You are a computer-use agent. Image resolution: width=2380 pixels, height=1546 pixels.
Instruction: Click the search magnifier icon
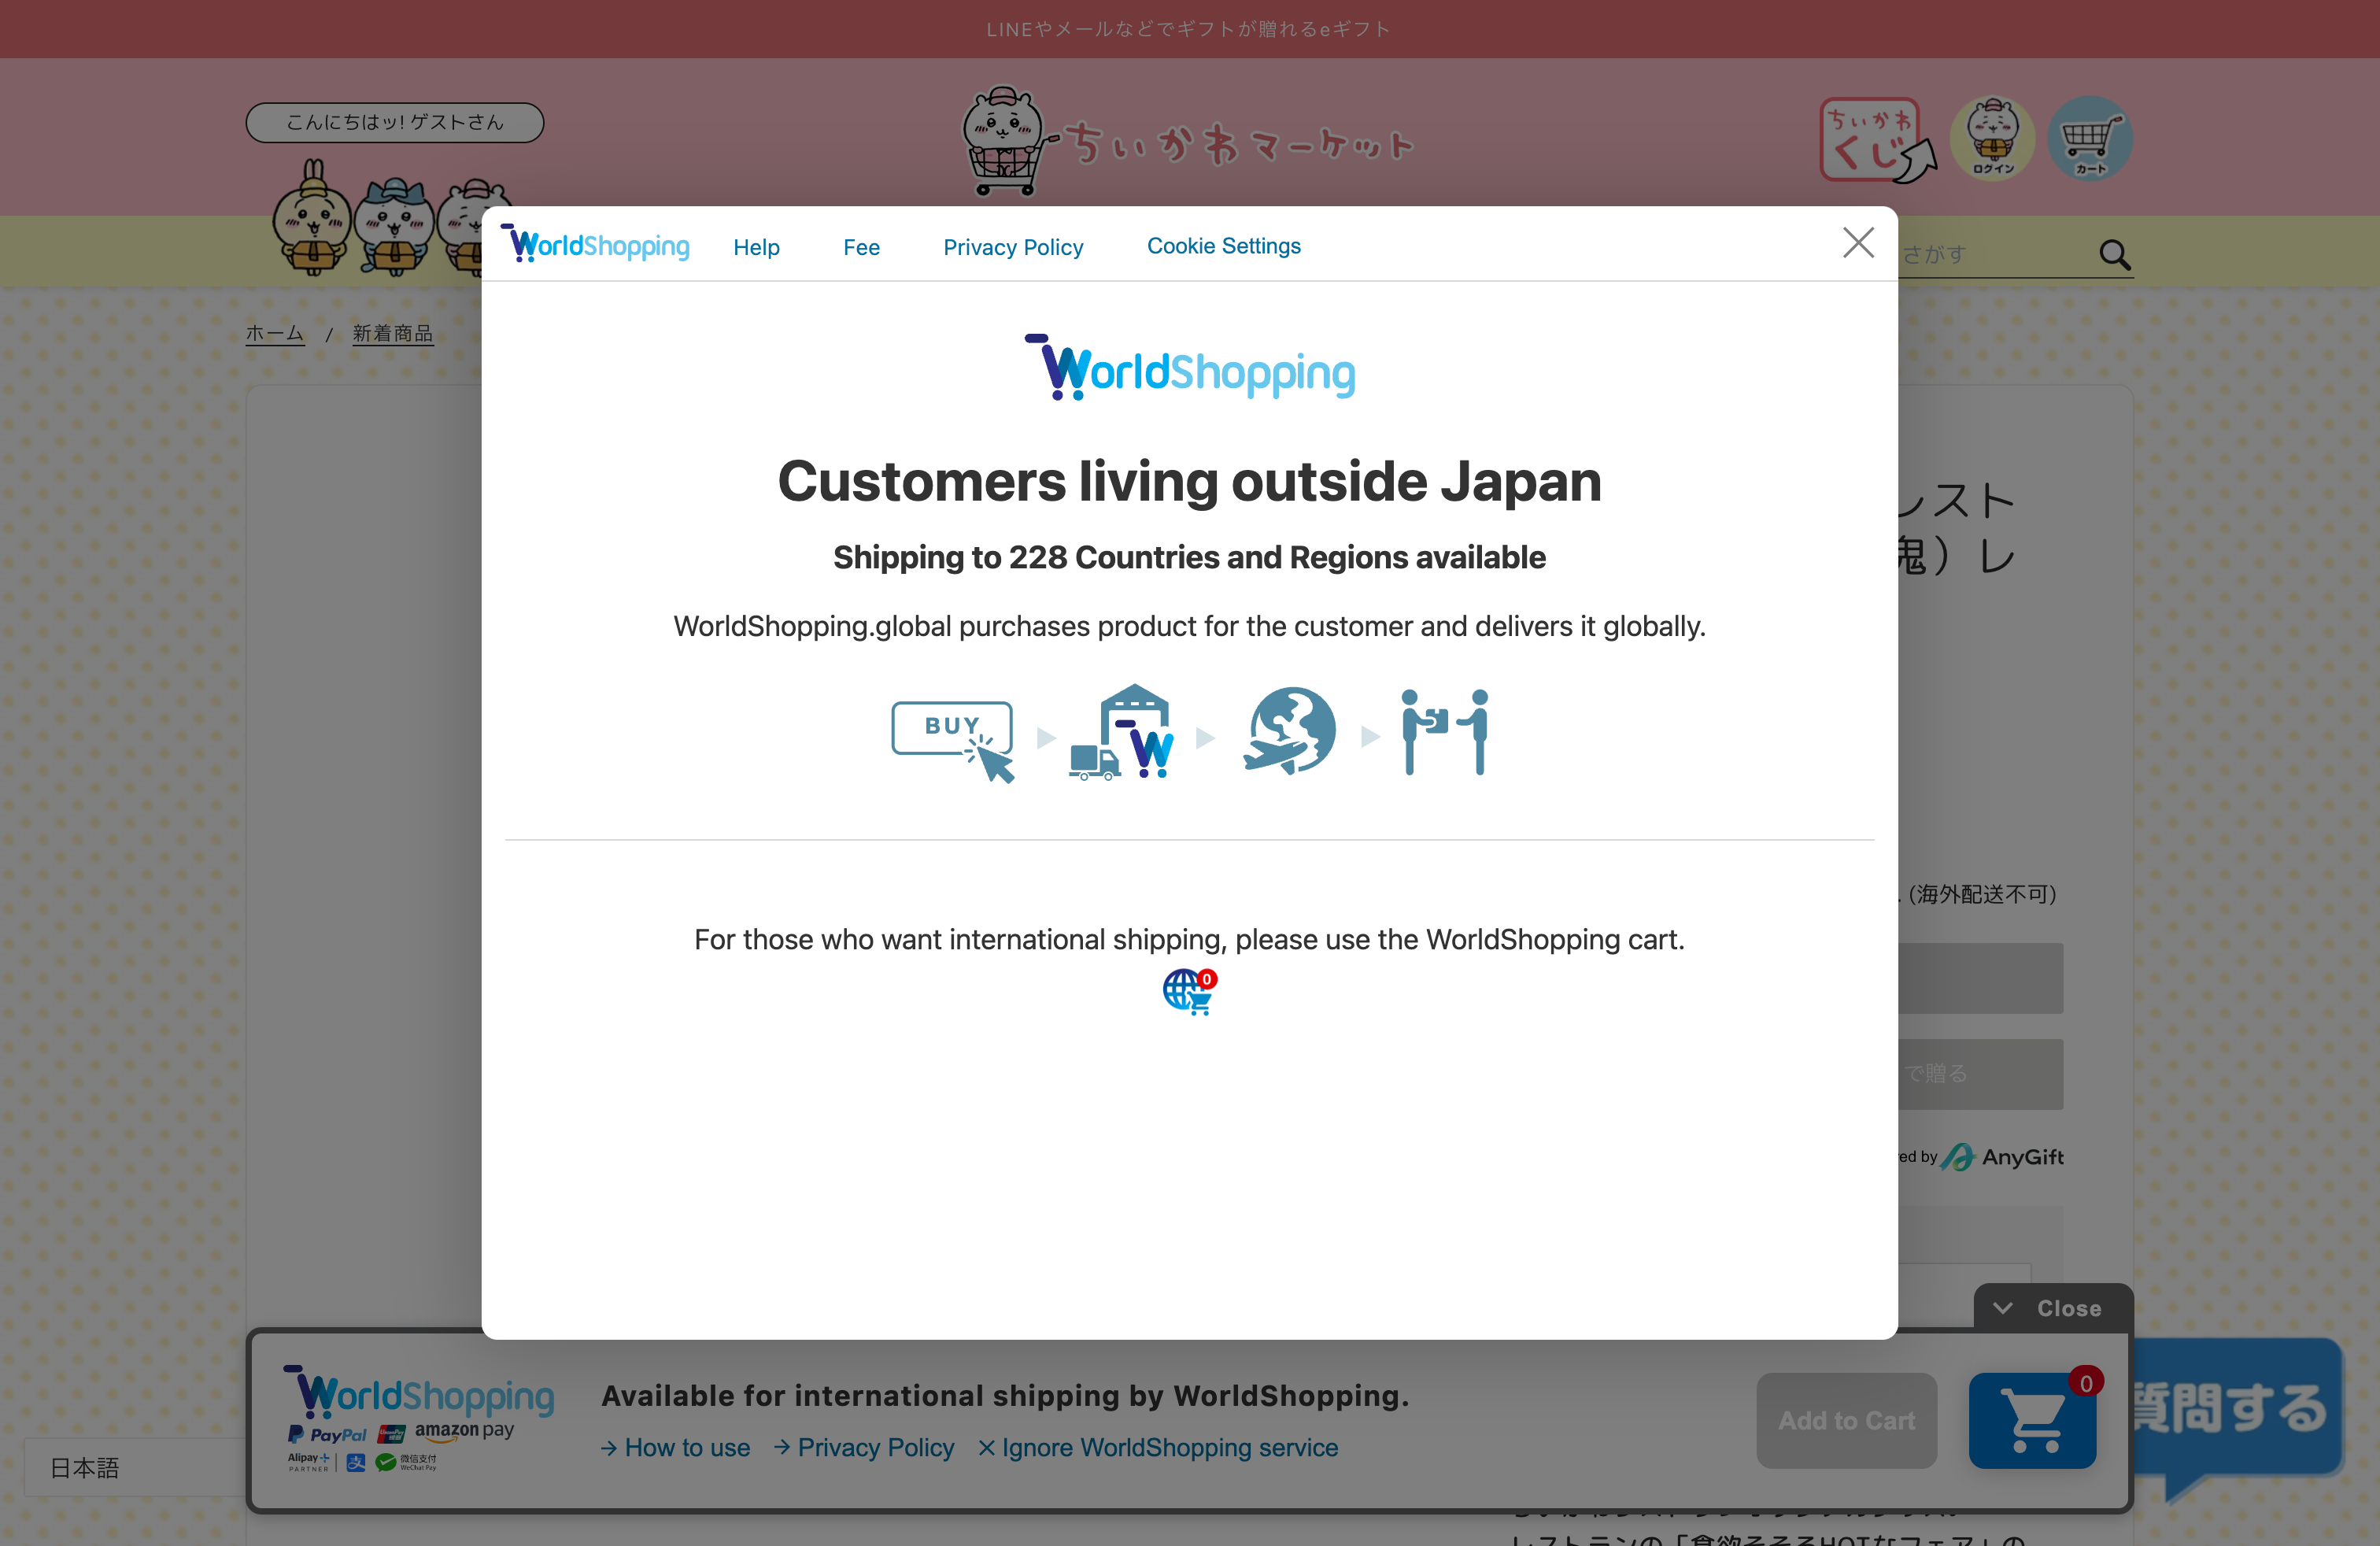click(2113, 255)
